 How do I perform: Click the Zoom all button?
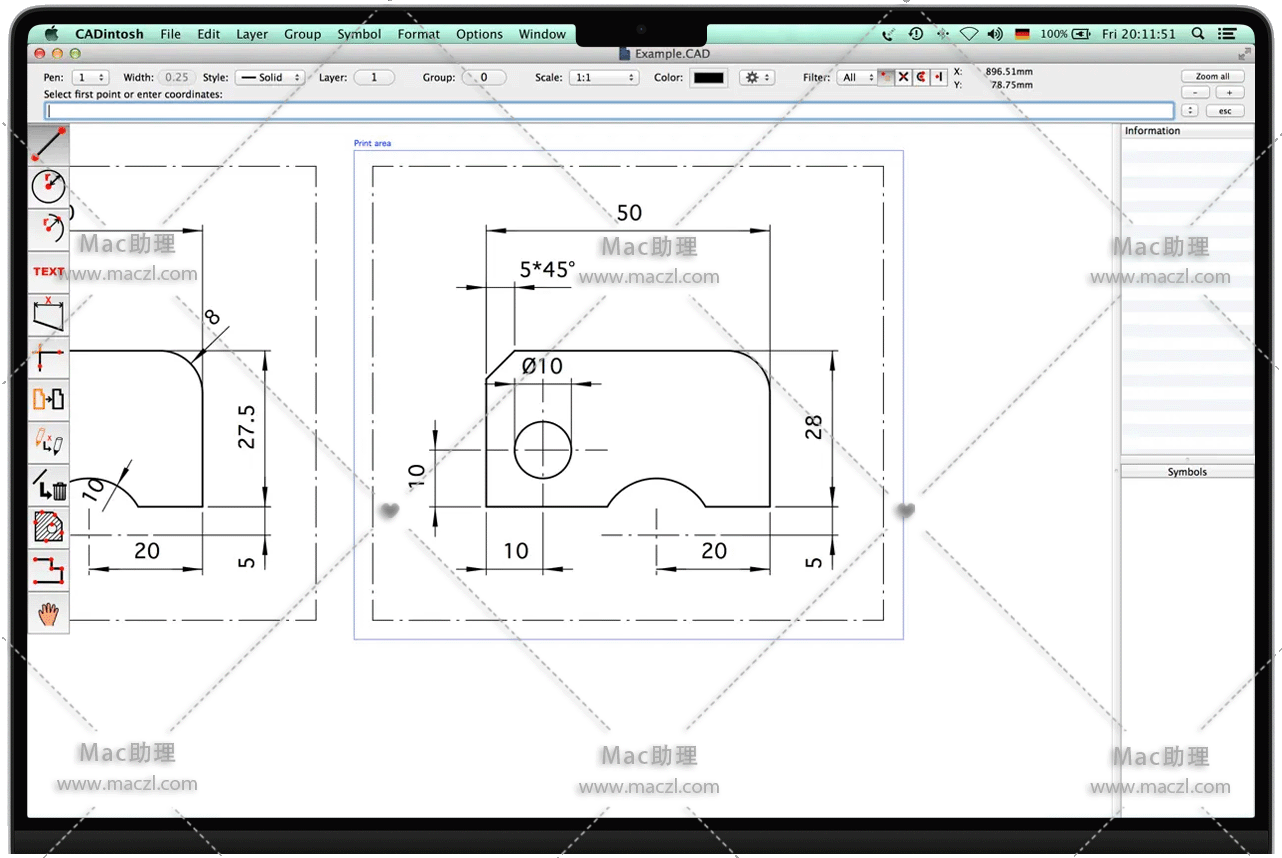pos(1212,76)
